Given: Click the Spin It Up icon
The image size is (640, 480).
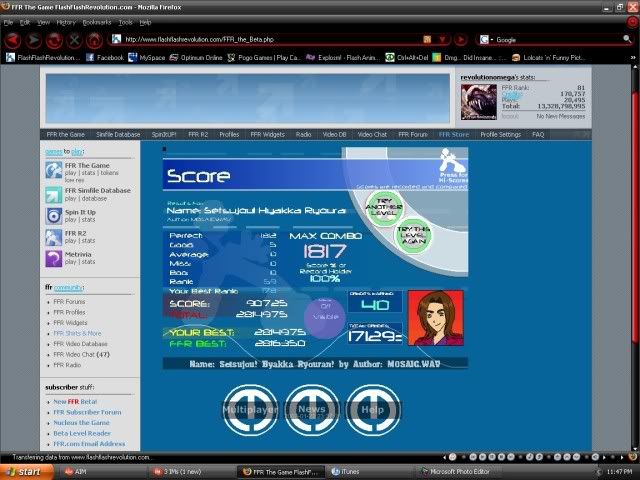Looking at the screenshot, I should (53, 215).
